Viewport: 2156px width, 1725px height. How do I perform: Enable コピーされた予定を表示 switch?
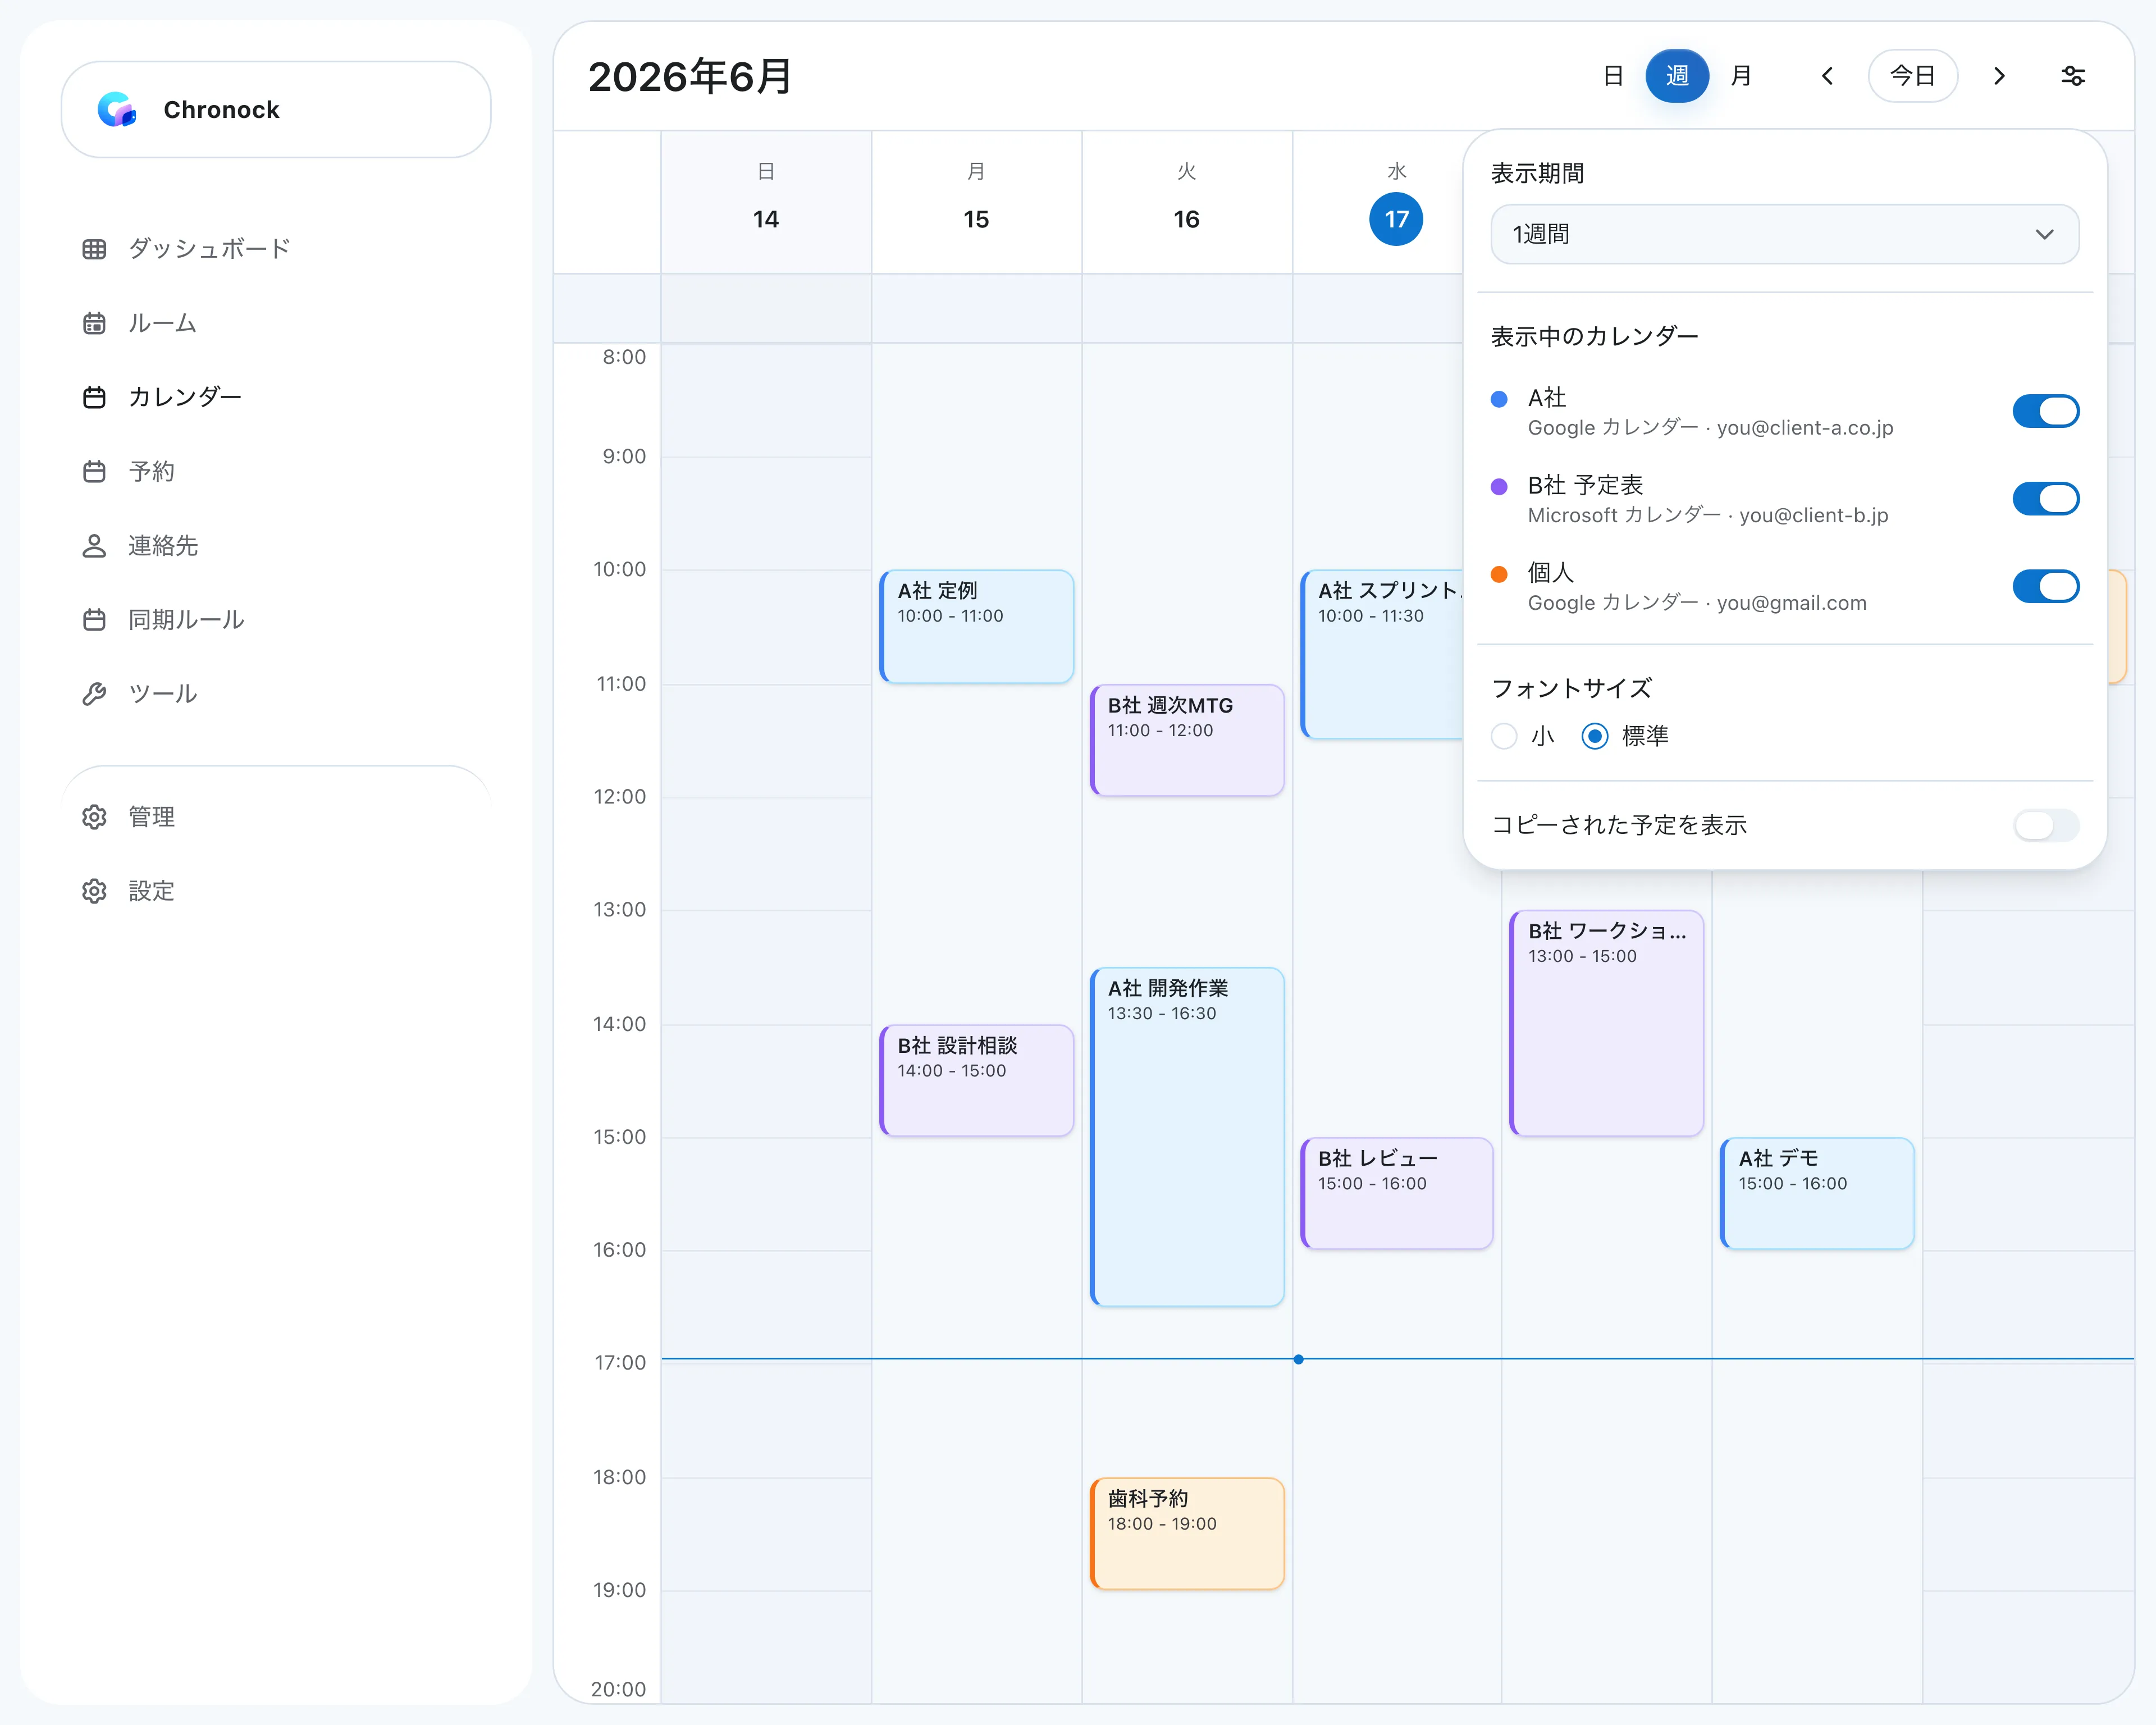point(2046,825)
